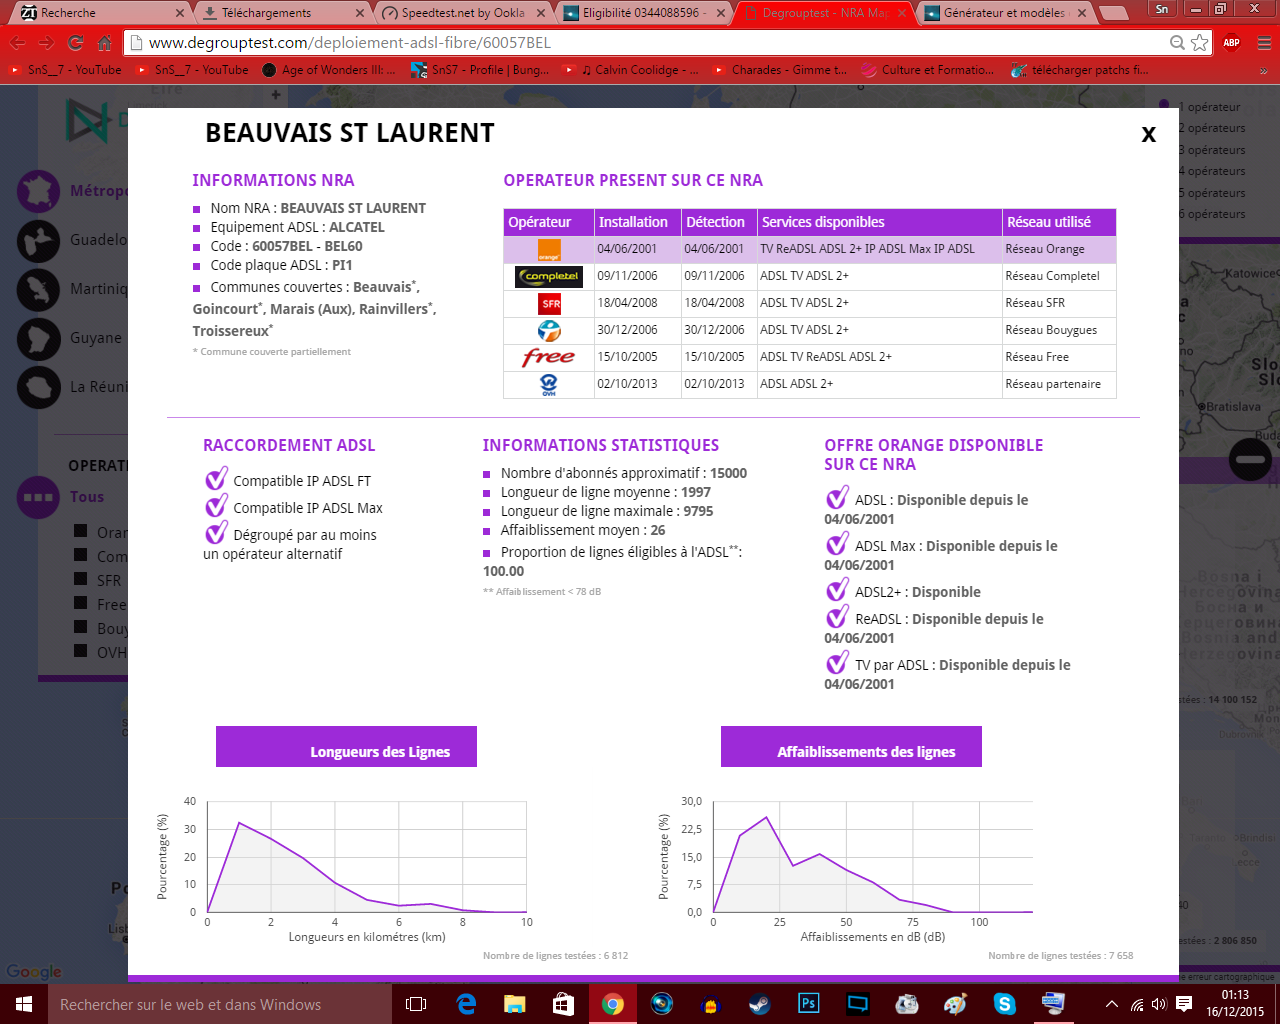The width and height of the screenshot is (1280, 1024).
Task: Open the browser home page
Action: (x=105, y=43)
